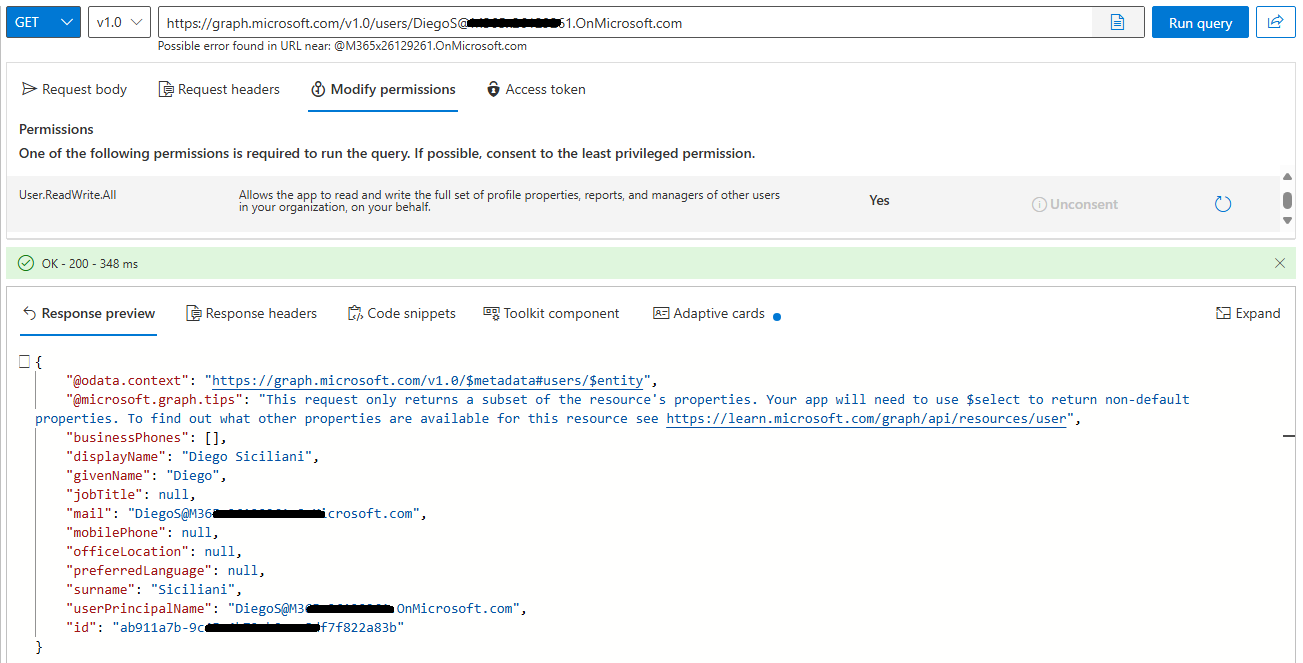Click into the query URL input field
1303x663 pixels.
625,23
